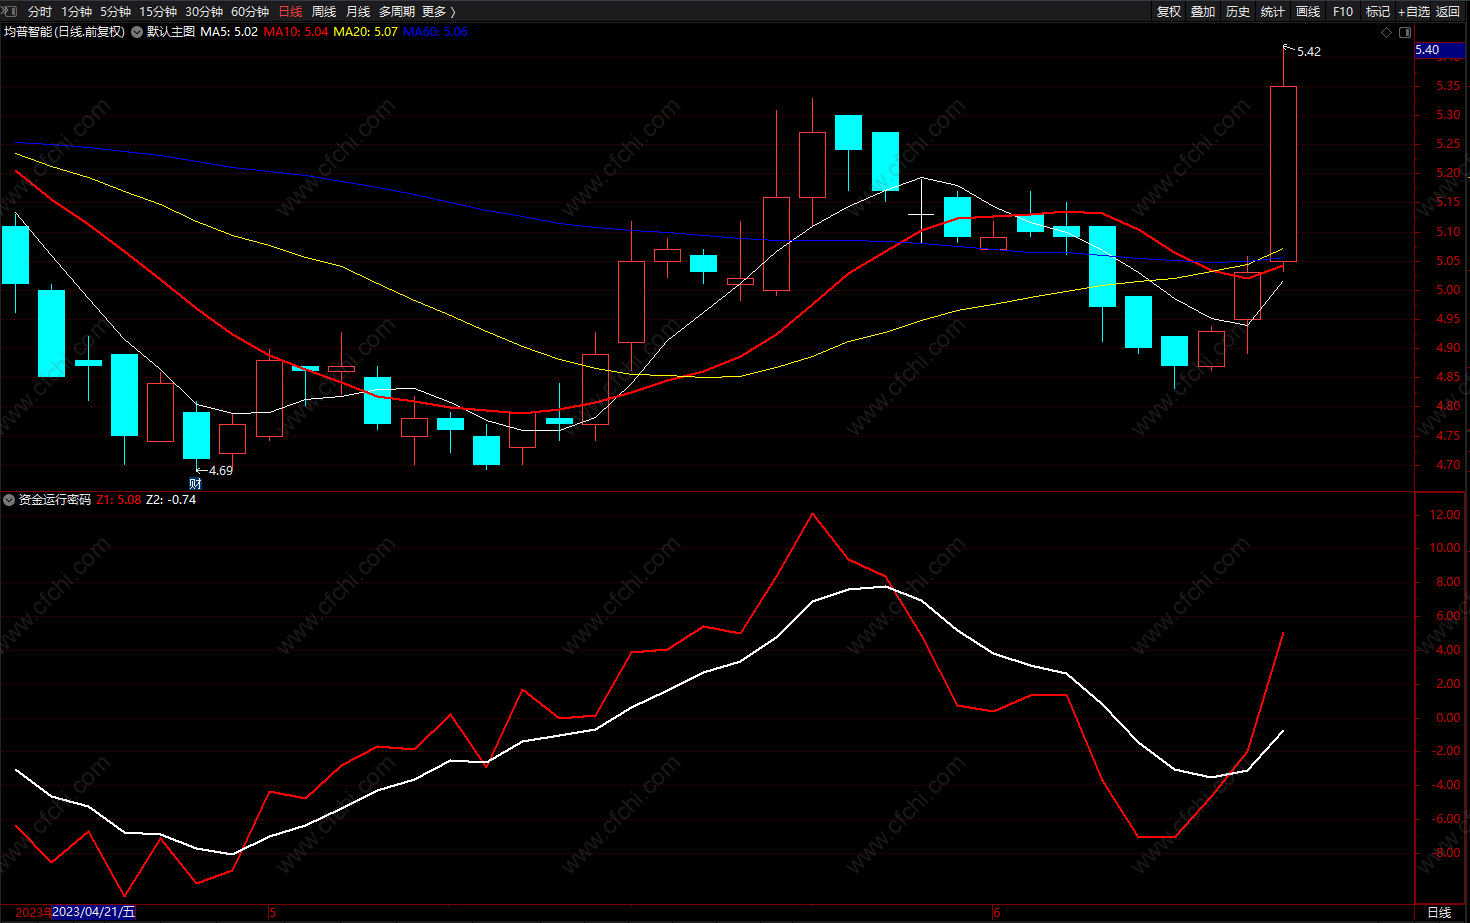This screenshot has height=923, width=1470.
Task: Click the 均普智能(日线.前复权) title
Action: pos(65,32)
